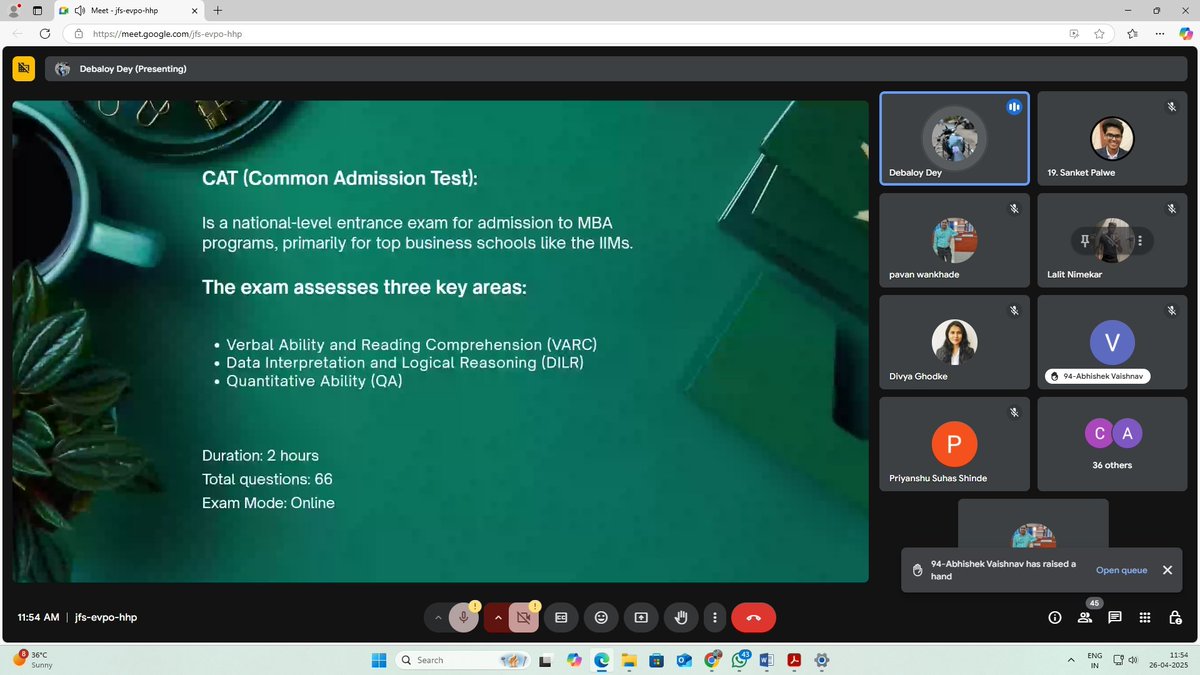The image size is (1200, 675).
Task: Open Adobe Acrobat from taskbar
Action: pos(794,660)
